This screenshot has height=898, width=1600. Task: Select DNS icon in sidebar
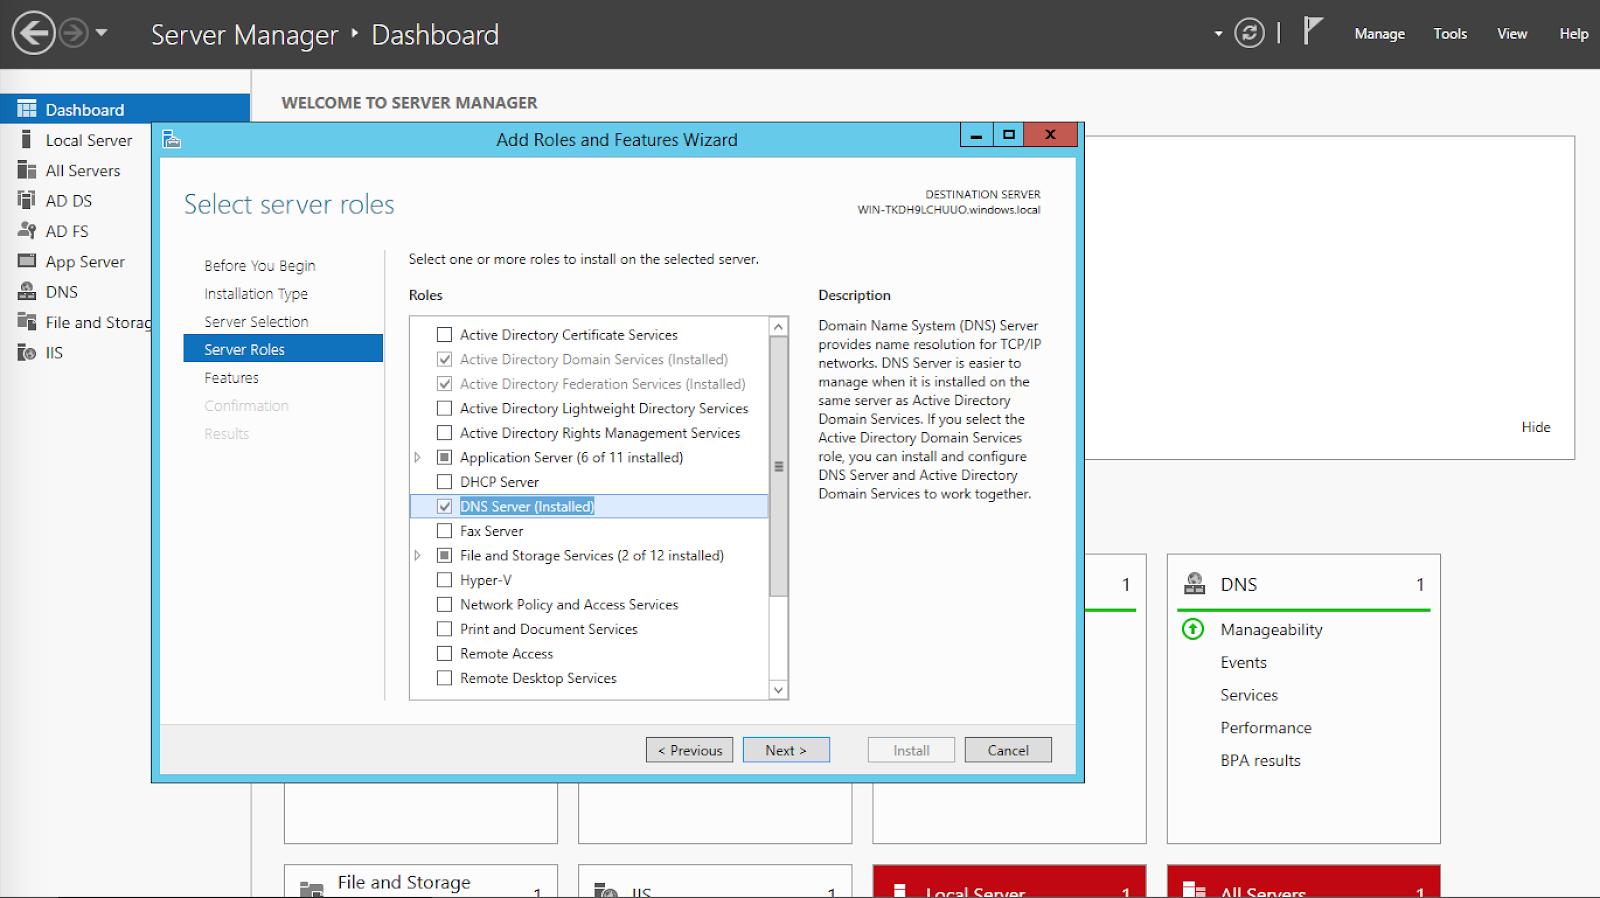coord(27,292)
